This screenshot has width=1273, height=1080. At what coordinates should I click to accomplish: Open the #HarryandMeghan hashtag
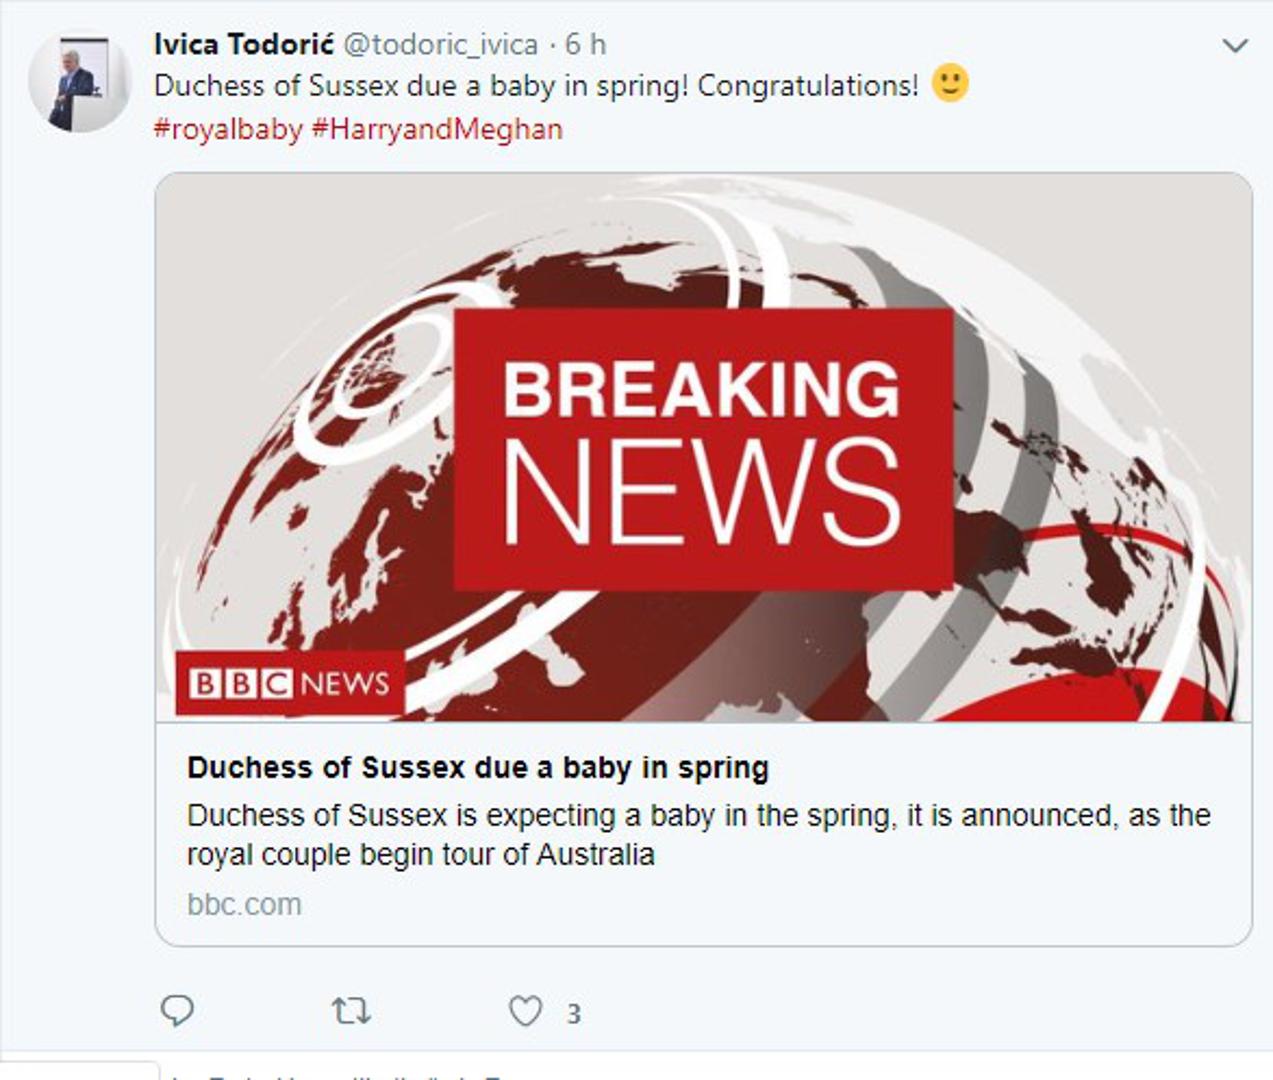[437, 129]
